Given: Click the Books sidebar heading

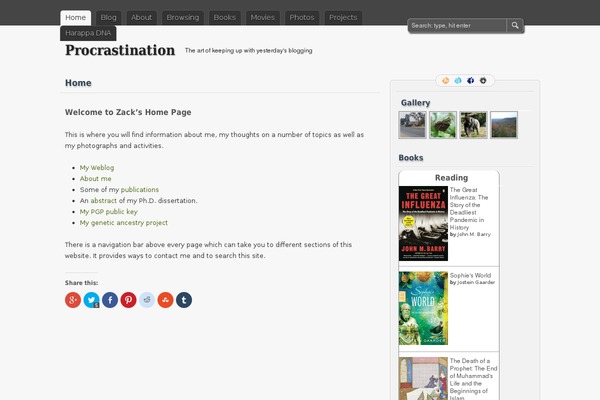Looking at the screenshot, I should 411,158.
